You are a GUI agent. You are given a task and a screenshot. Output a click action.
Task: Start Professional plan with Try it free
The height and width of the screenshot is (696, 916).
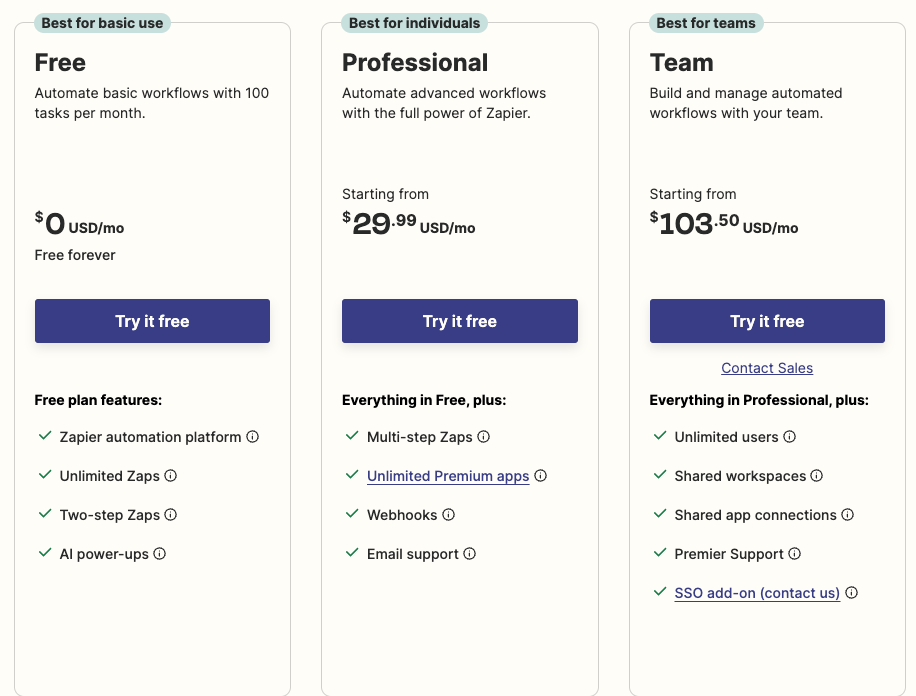pos(460,321)
